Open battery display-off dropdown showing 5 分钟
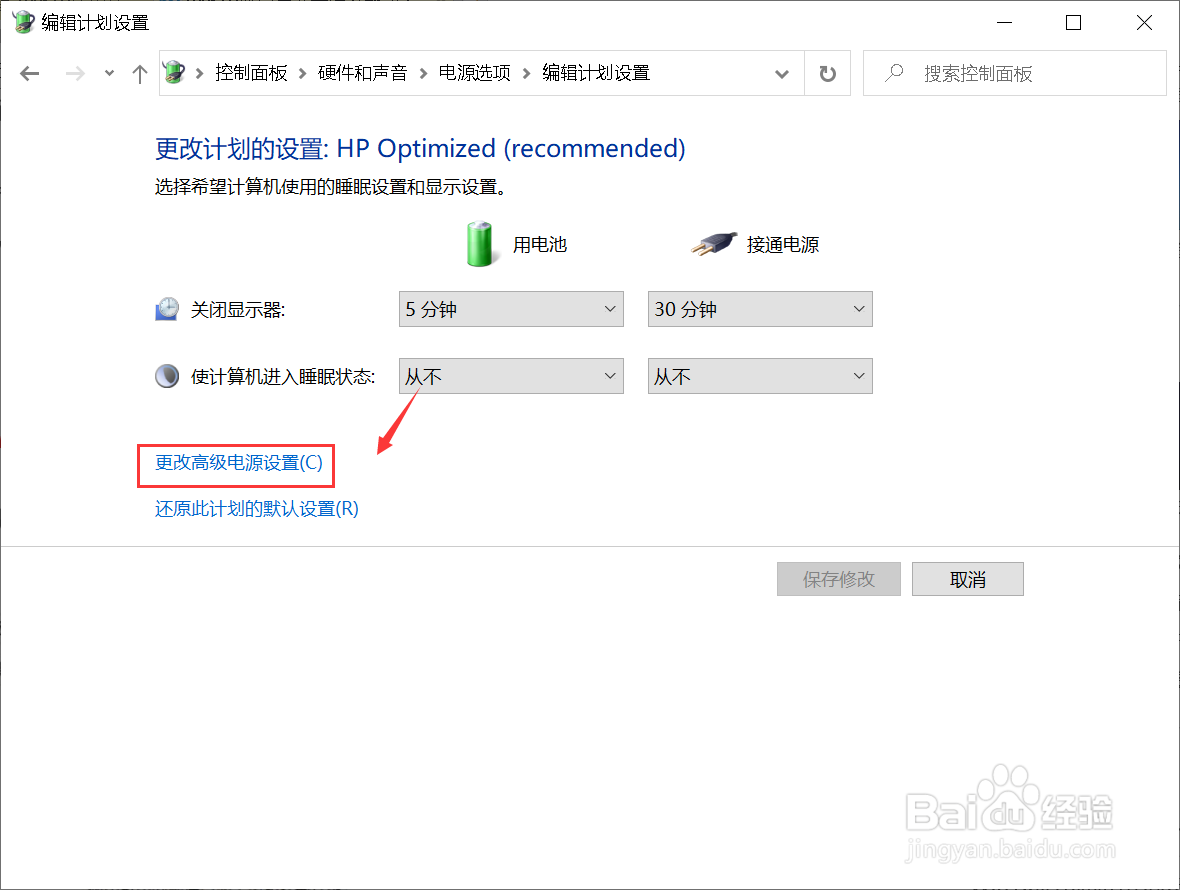 511,309
